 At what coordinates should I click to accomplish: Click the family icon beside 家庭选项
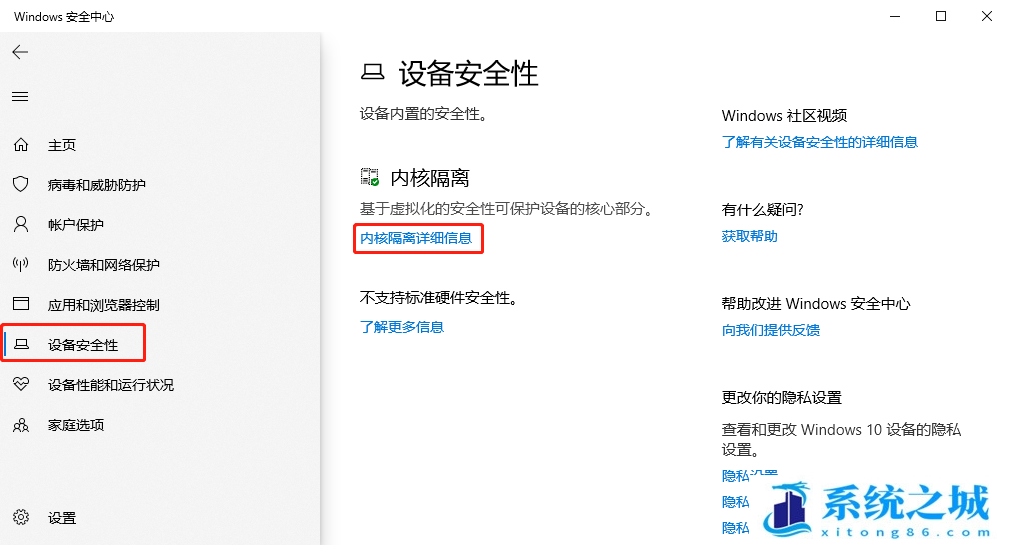21,425
